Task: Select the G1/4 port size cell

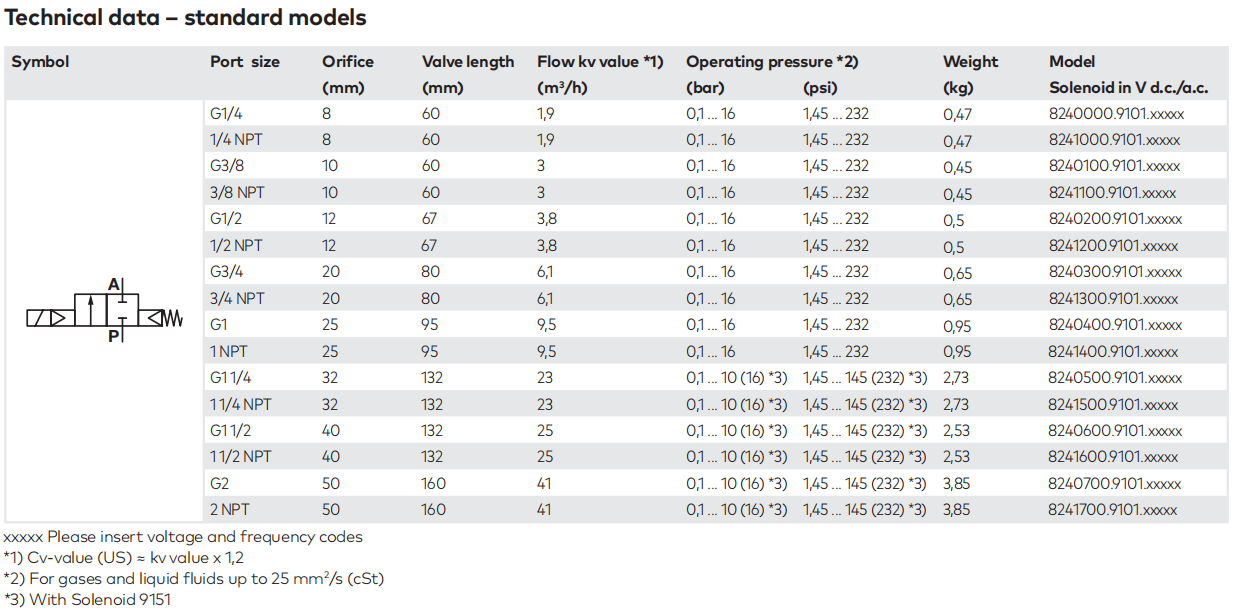Action: [x=226, y=114]
